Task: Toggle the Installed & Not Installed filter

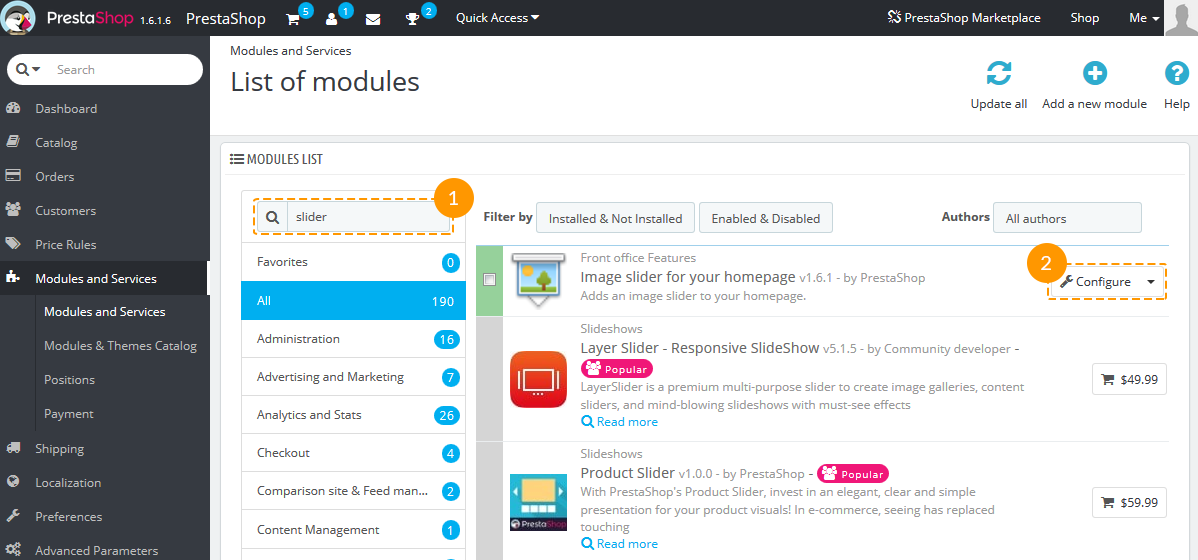Action: coord(615,218)
